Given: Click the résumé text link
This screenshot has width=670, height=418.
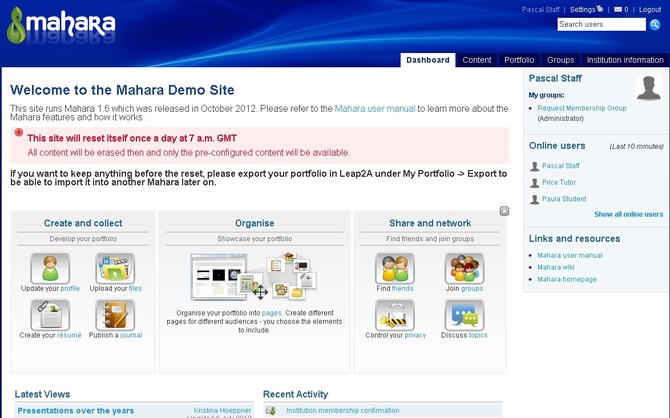Looking at the screenshot, I should [69, 335].
